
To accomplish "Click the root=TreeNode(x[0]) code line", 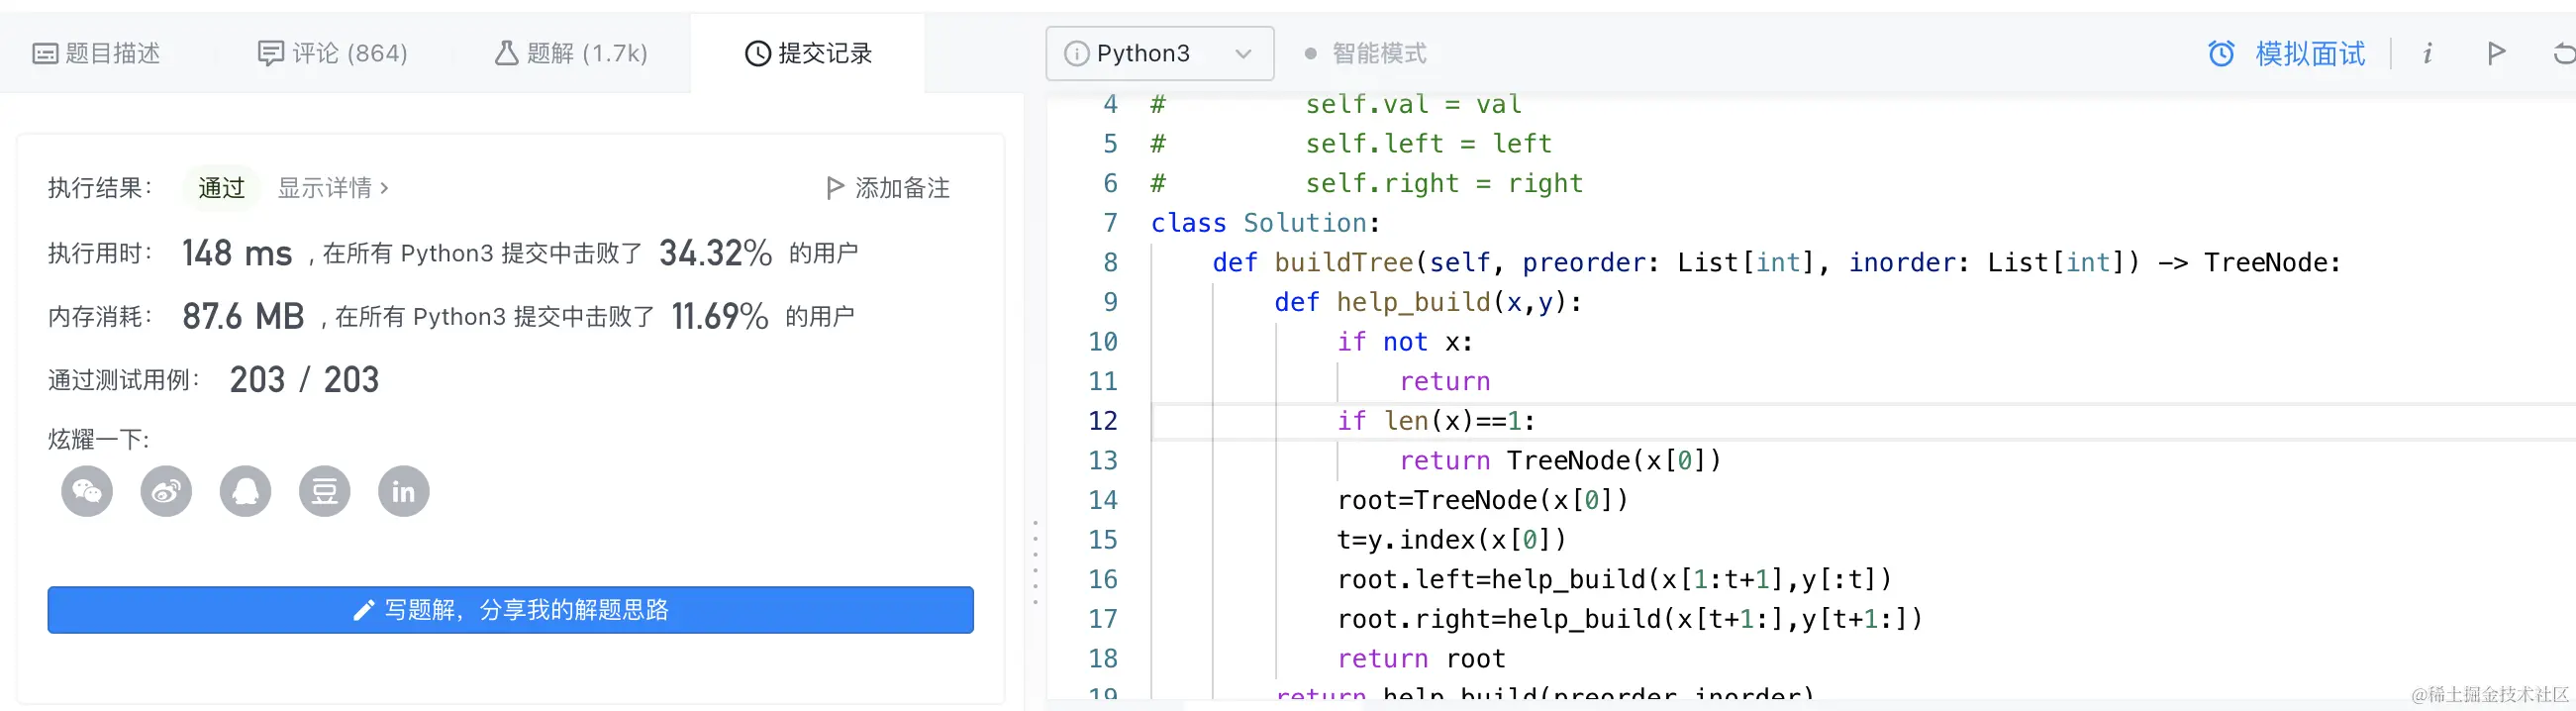I will pos(1483,500).
